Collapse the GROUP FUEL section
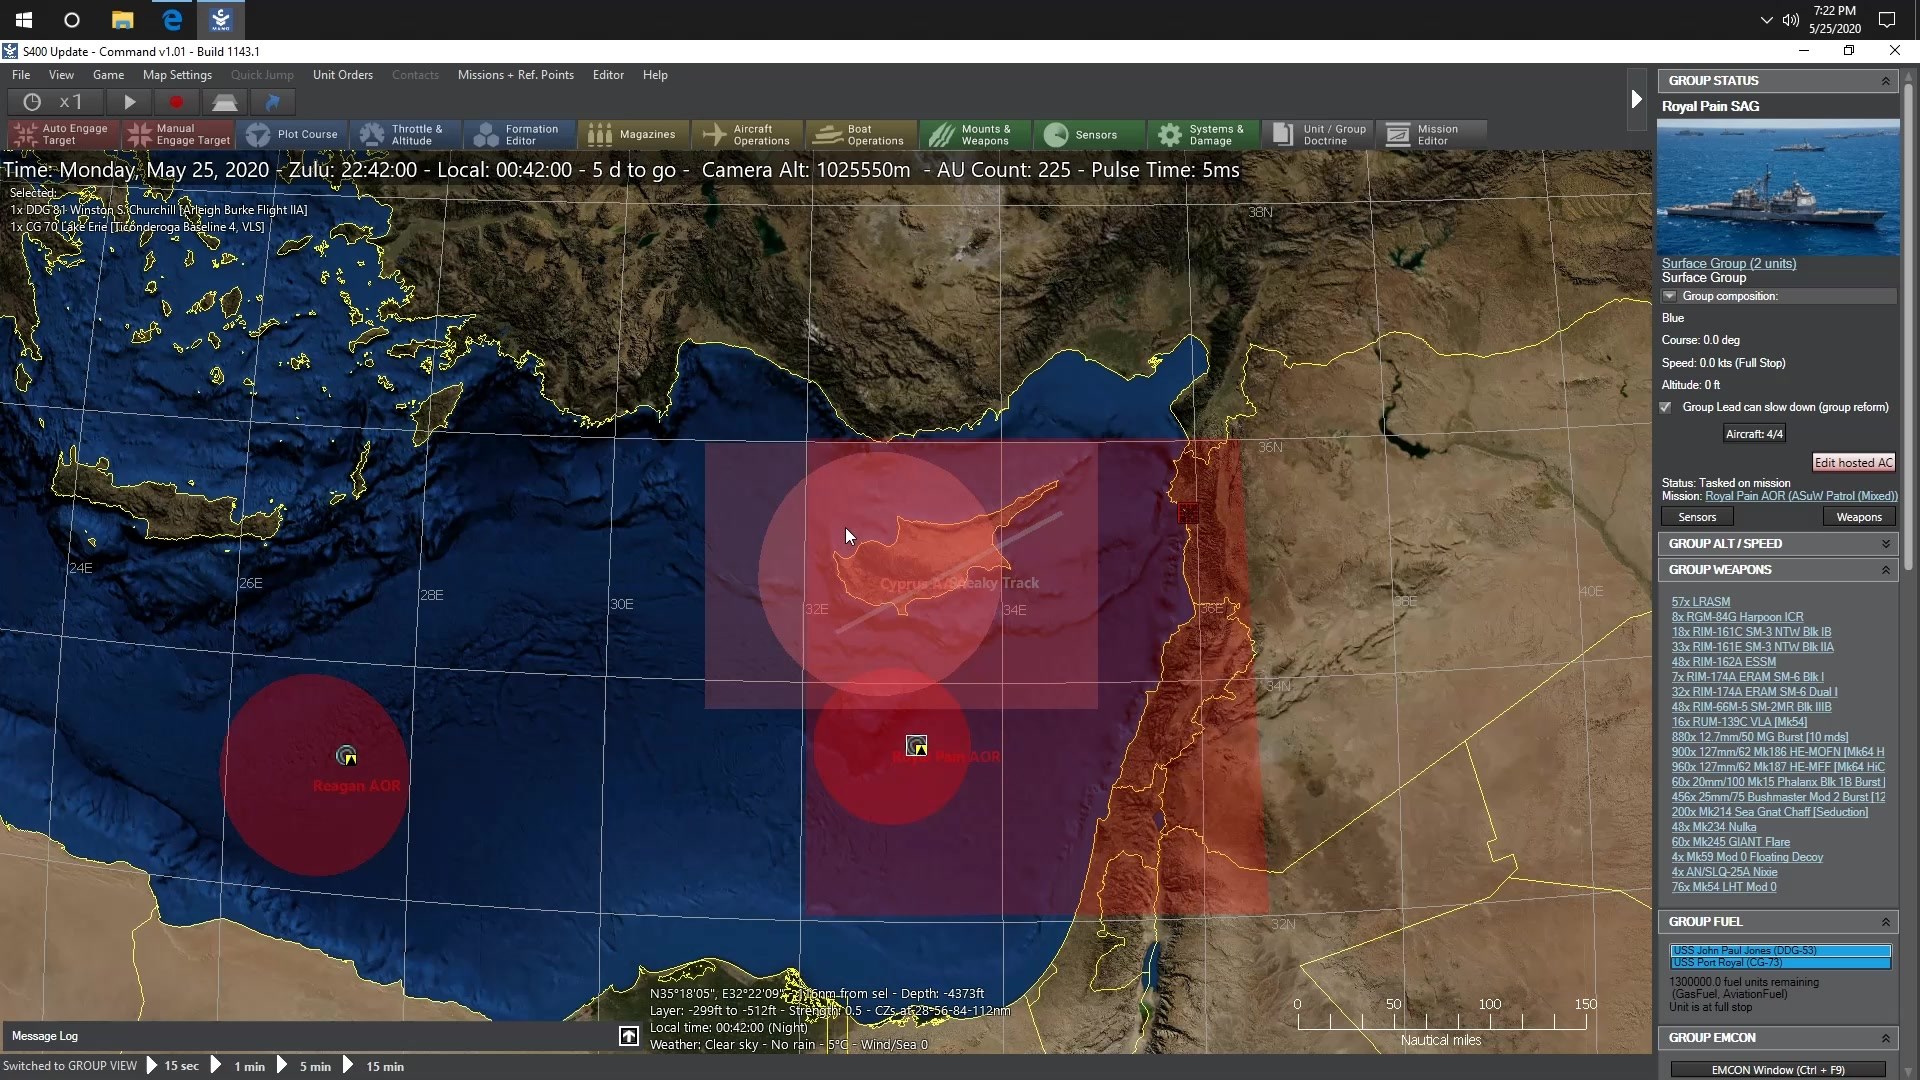 point(1886,922)
